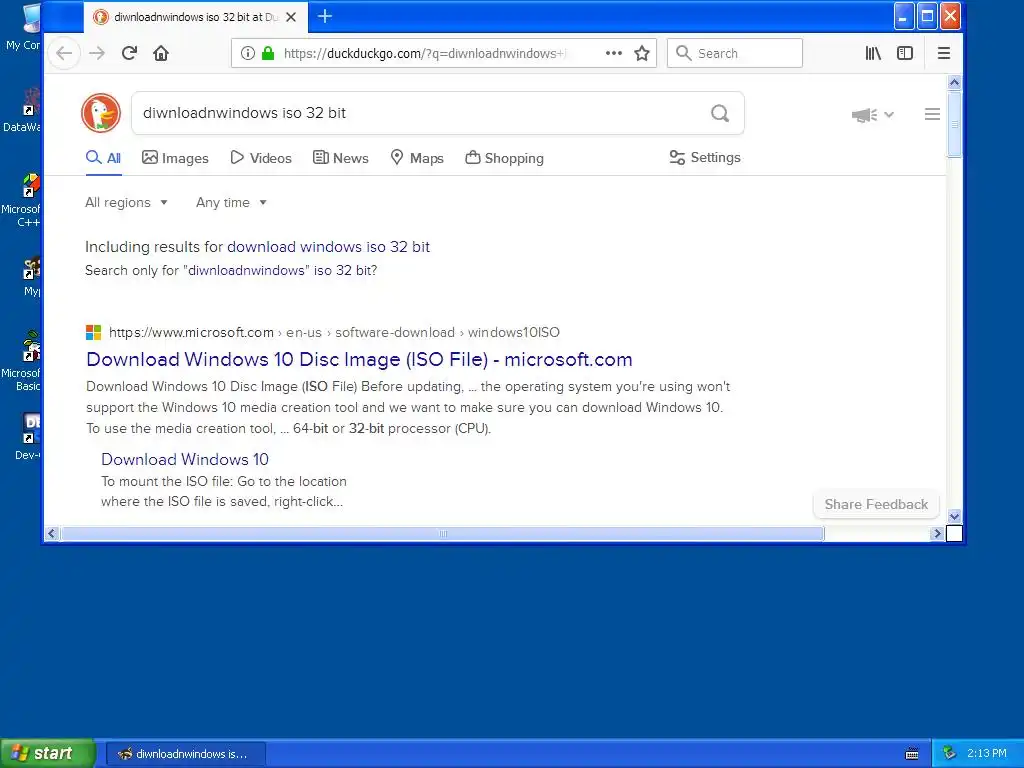Click vertical scrollbar up arrow
1024x768 pixels.
(x=954, y=82)
